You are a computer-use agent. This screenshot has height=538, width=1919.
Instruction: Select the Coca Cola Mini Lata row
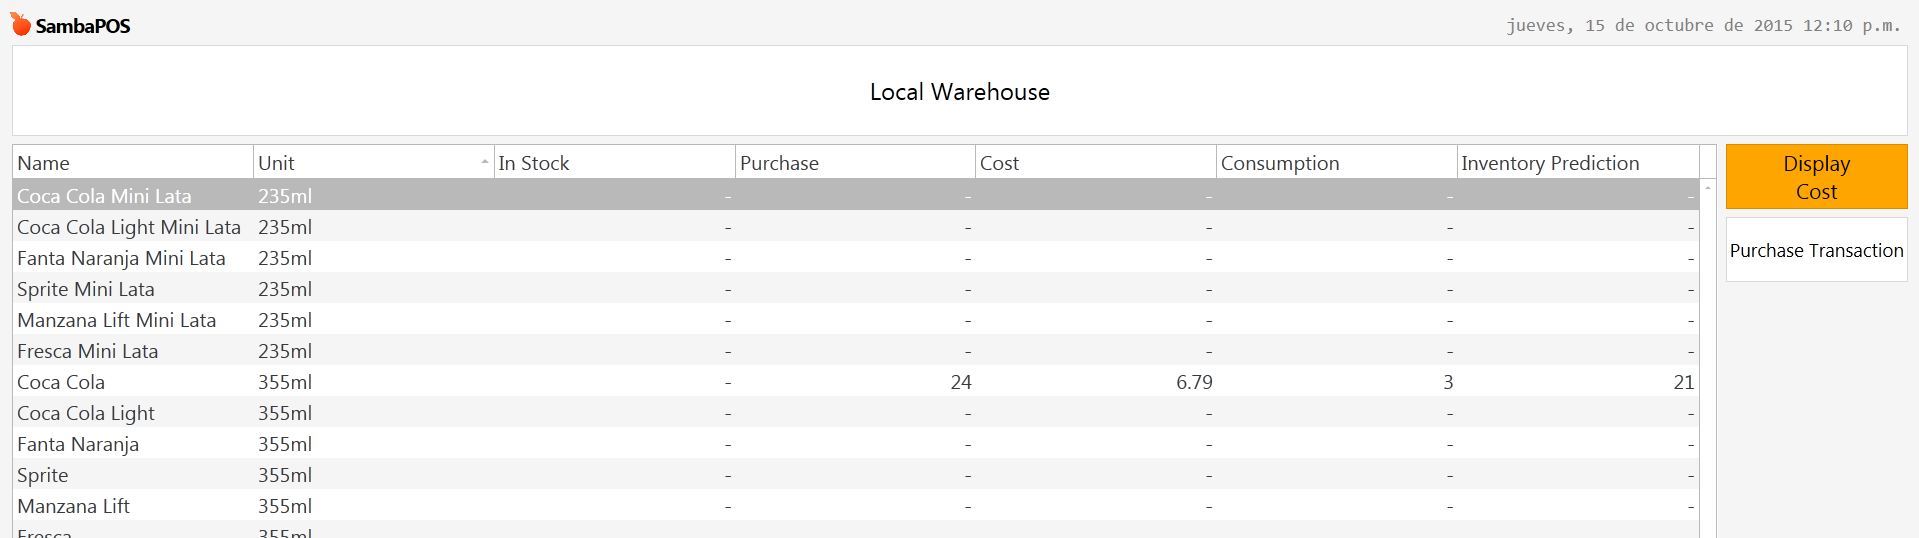pos(856,196)
